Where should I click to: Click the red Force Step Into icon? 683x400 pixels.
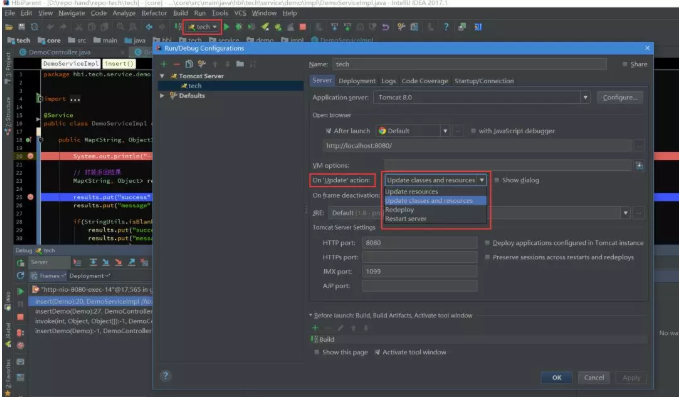coord(118,262)
